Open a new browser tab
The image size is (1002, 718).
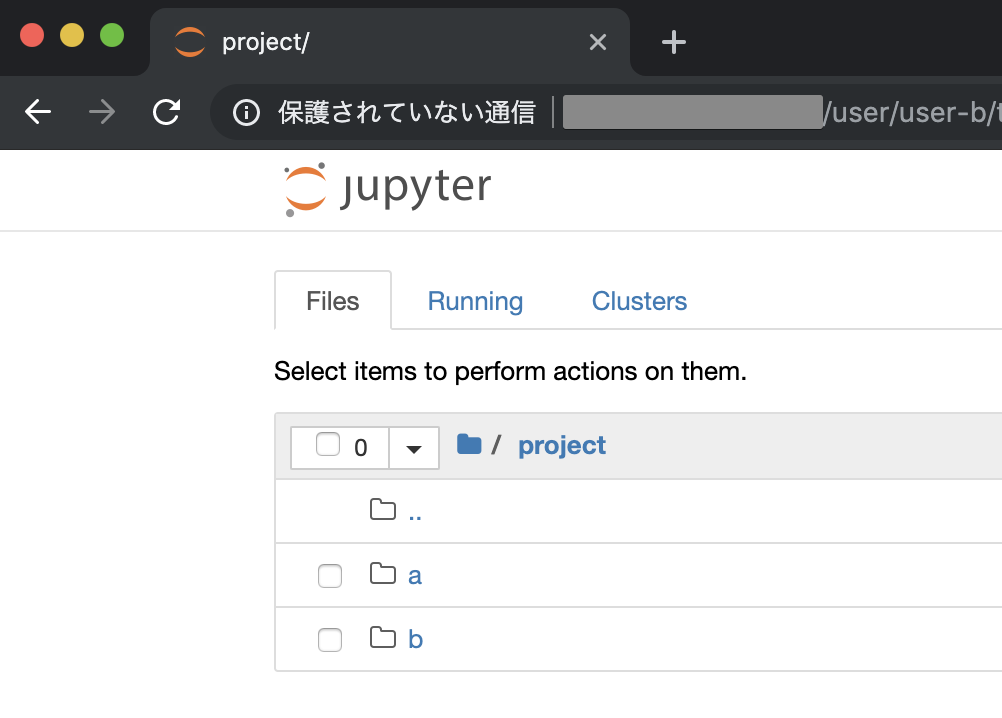[674, 42]
